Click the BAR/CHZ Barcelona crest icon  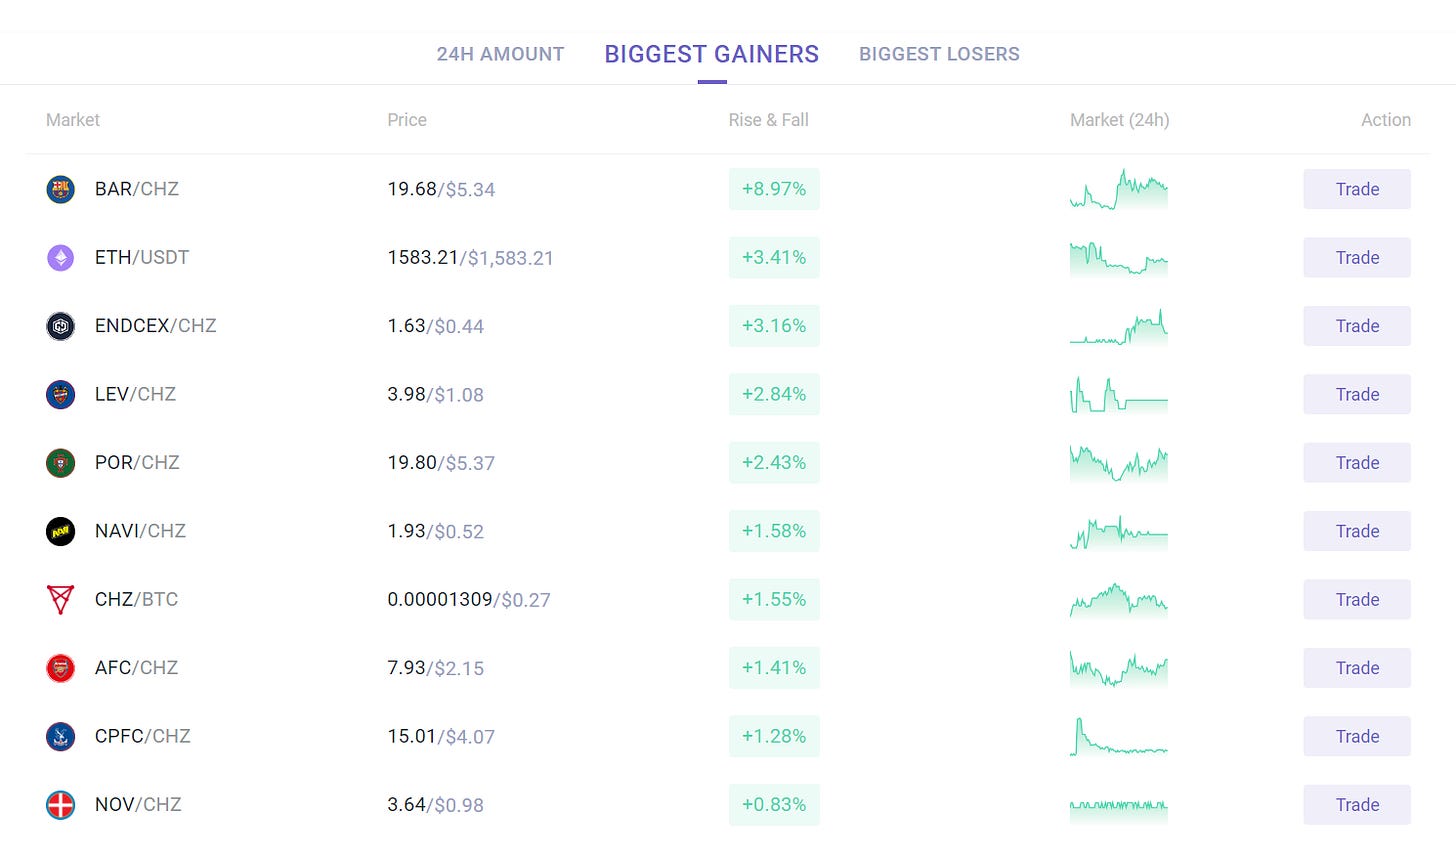[x=61, y=189]
